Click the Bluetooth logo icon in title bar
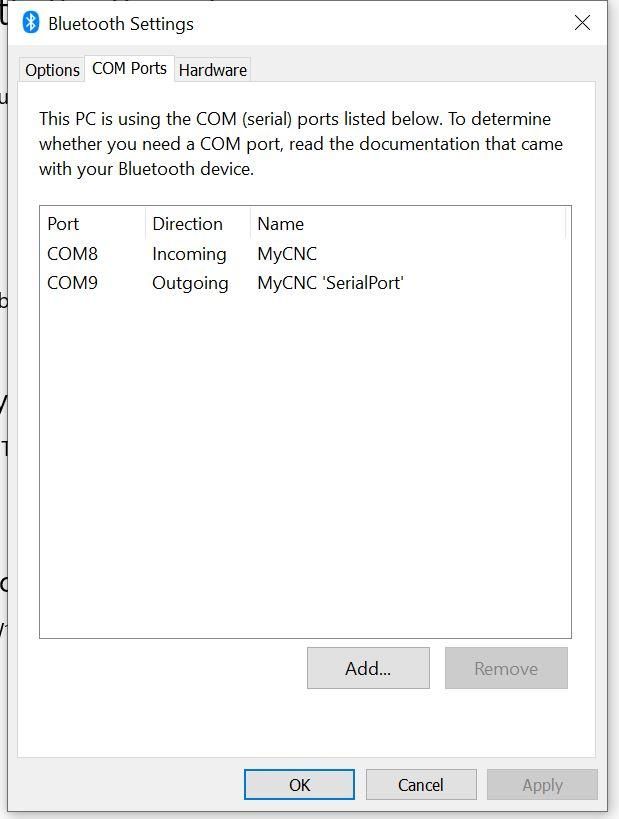 (31, 22)
